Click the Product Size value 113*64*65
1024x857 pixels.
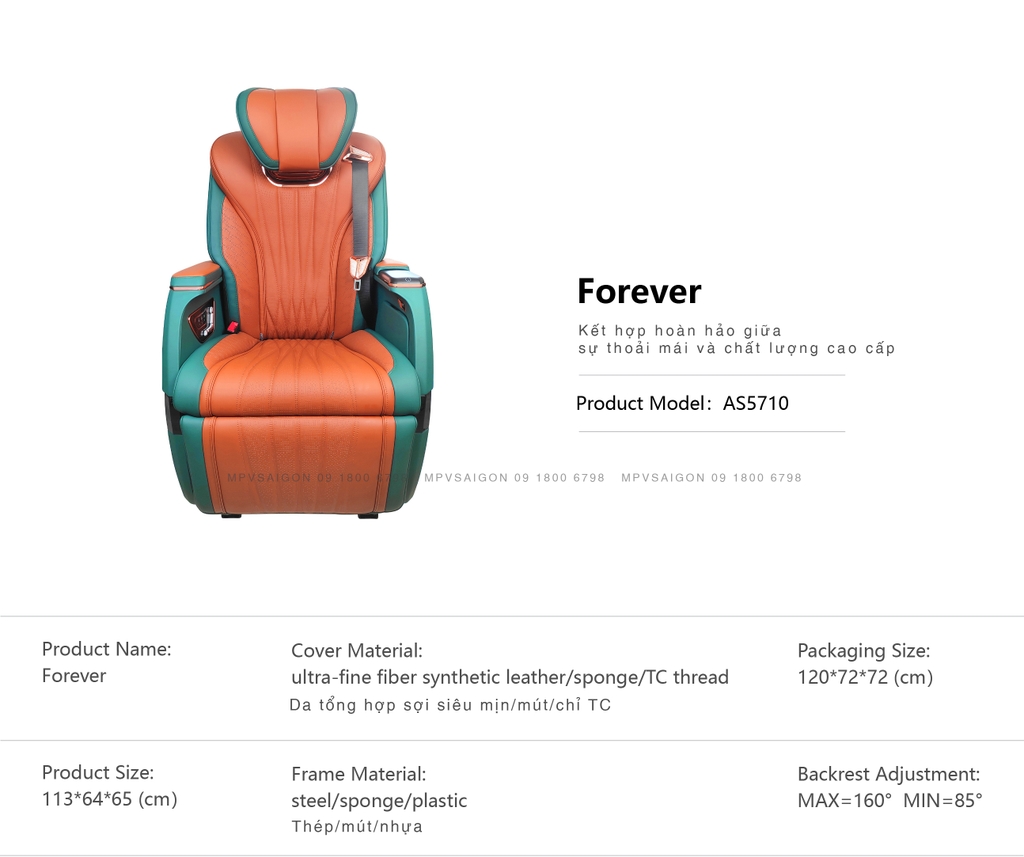point(110,799)
